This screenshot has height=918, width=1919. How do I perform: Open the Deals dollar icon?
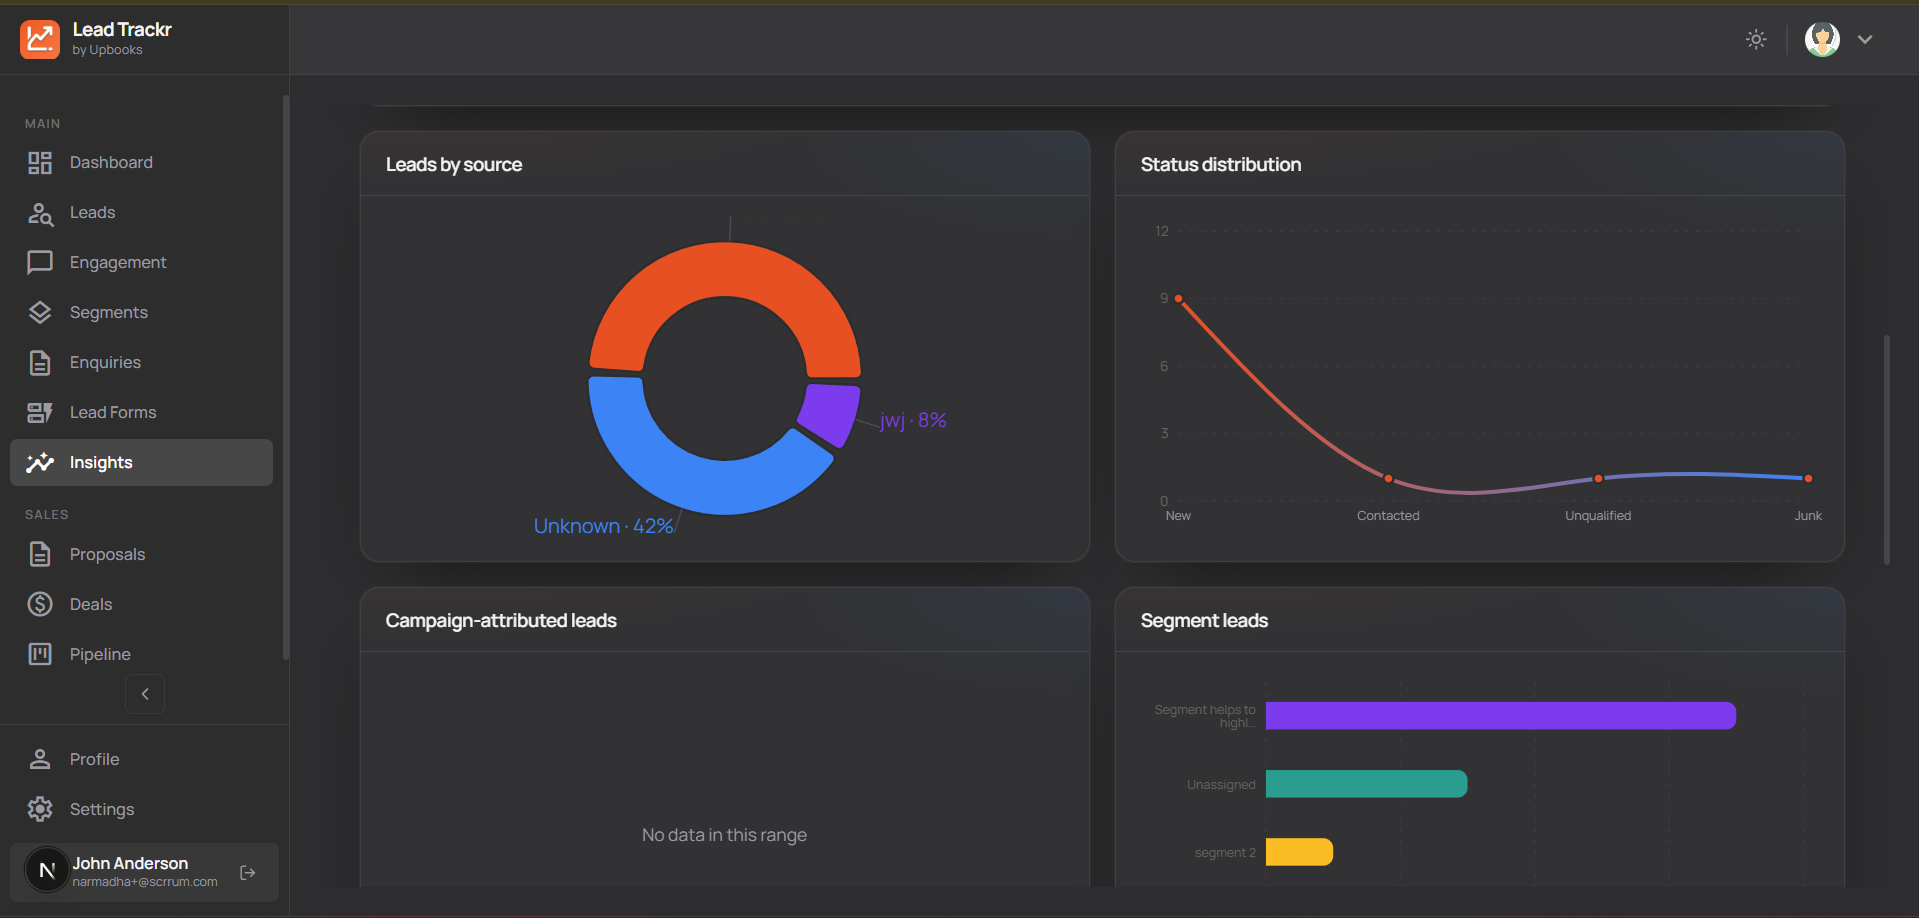pos(40,604)
